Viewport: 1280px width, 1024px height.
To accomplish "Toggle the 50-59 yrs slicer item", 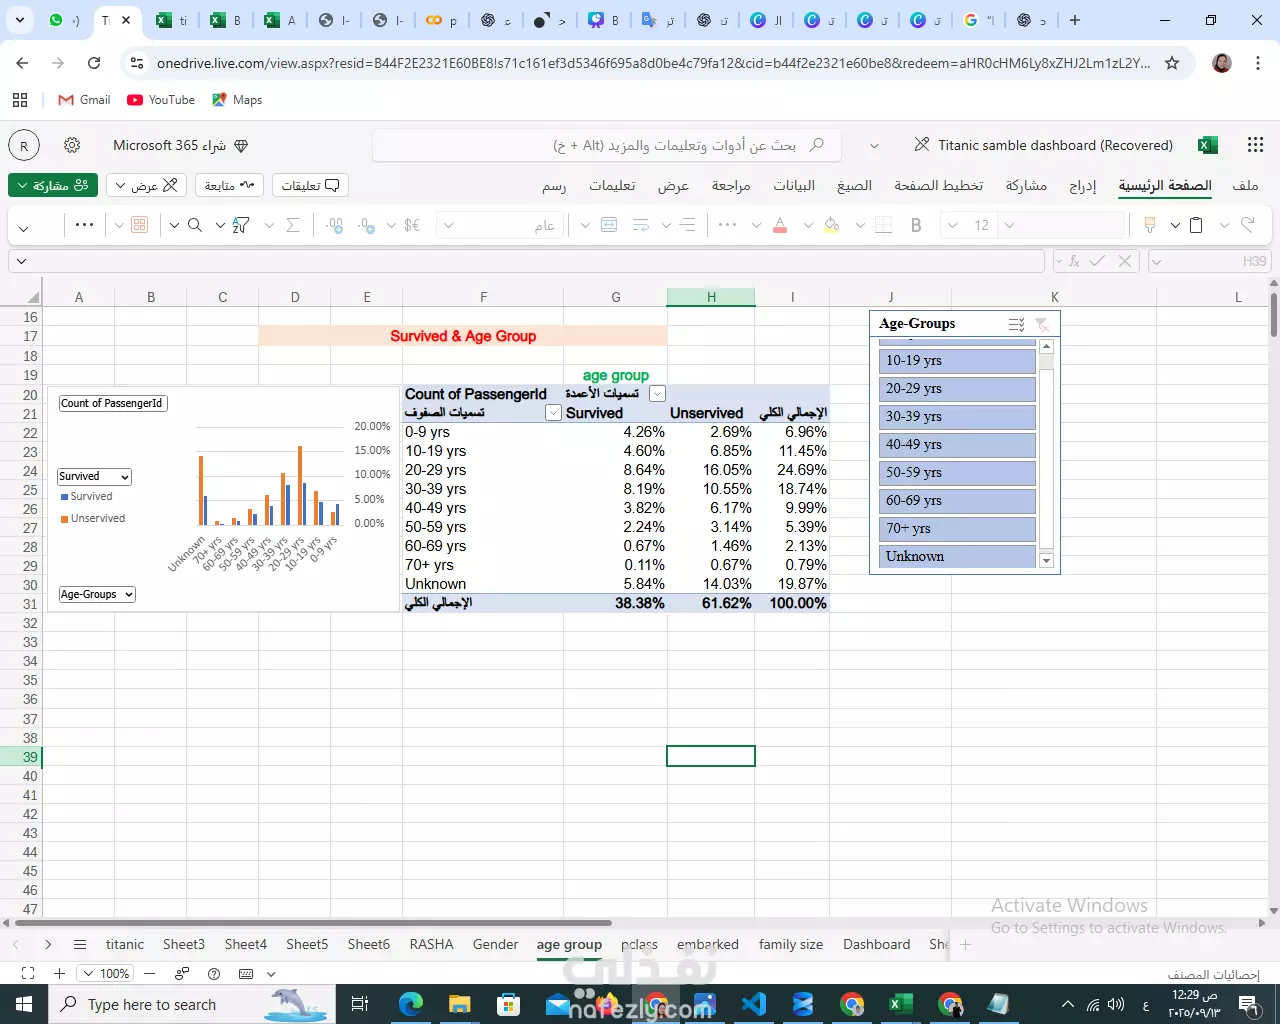I will click(x=957, y=473).
